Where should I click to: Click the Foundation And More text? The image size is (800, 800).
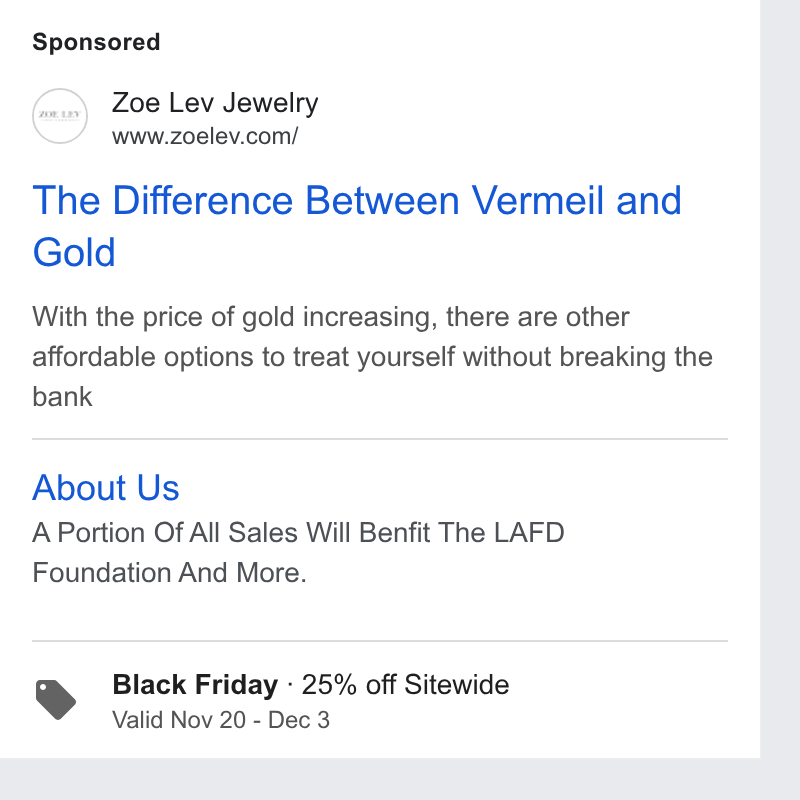pyautogui.click(x=169, y=573)
